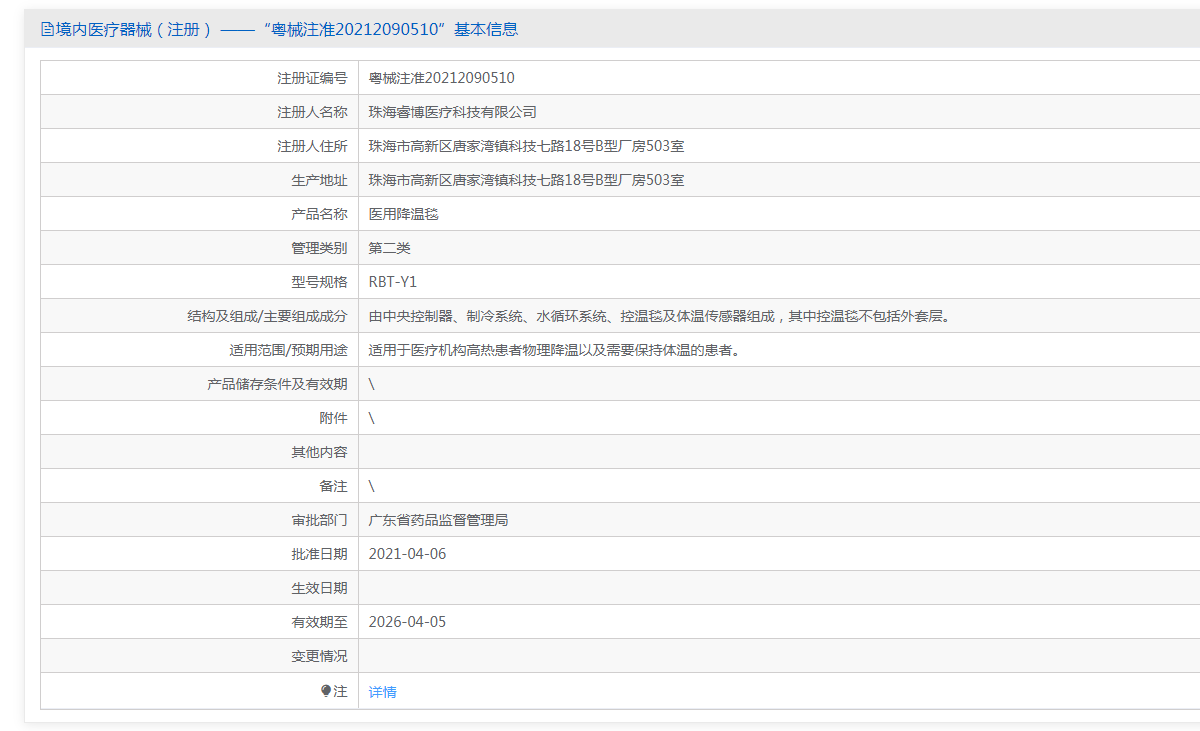Click the 变更情况 row label
Screen dimensions: 1200x731
[x=319, y=656]
